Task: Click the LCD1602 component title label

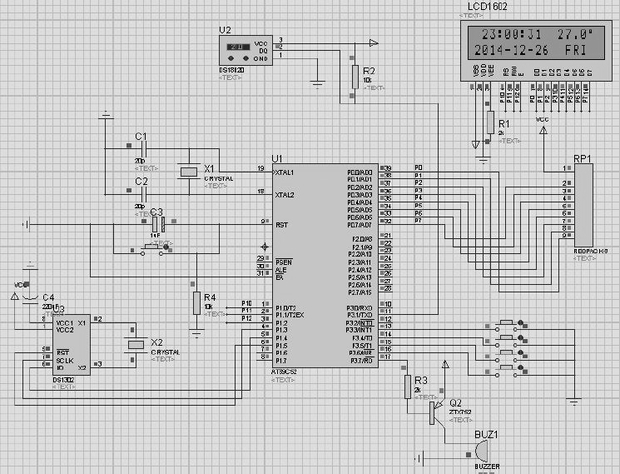Action: click(487, 7)
